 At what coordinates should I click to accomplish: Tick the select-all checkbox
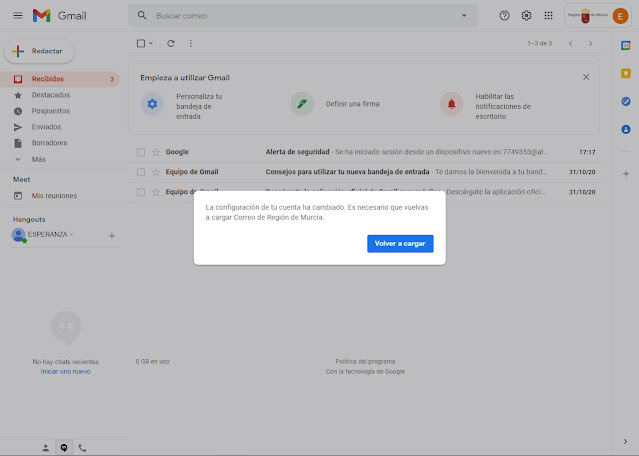141,43
